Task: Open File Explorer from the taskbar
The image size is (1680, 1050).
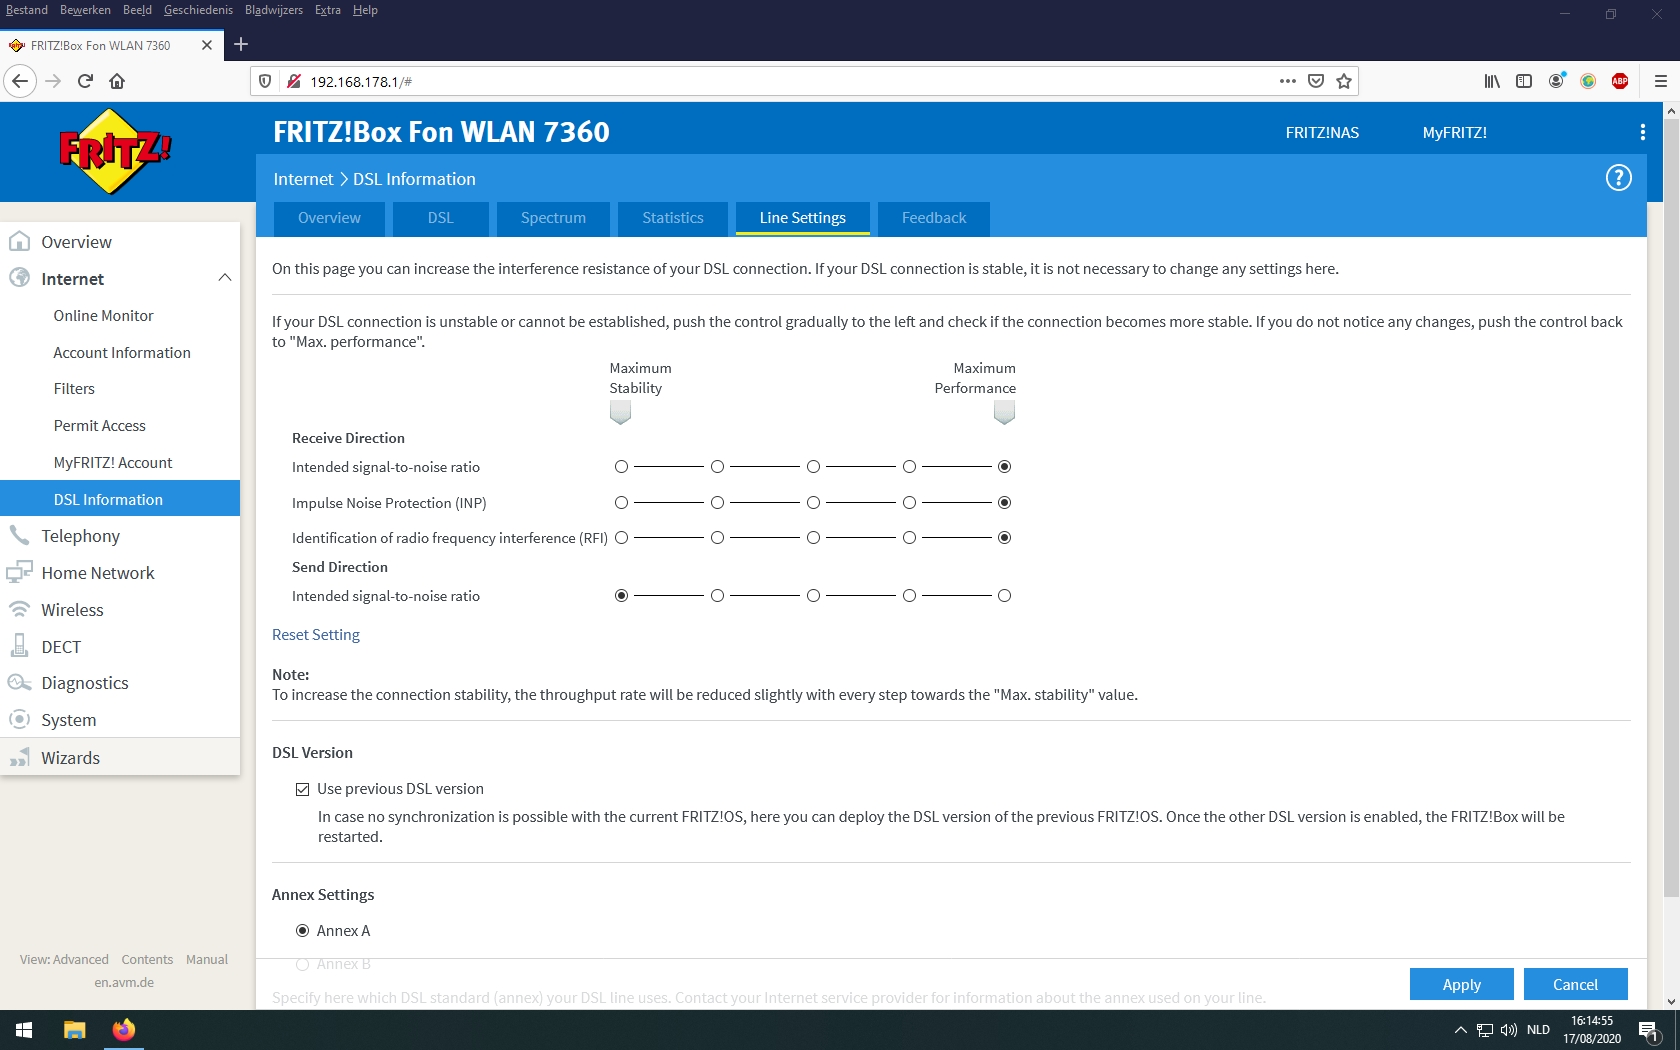Action: coord(75,1030)
